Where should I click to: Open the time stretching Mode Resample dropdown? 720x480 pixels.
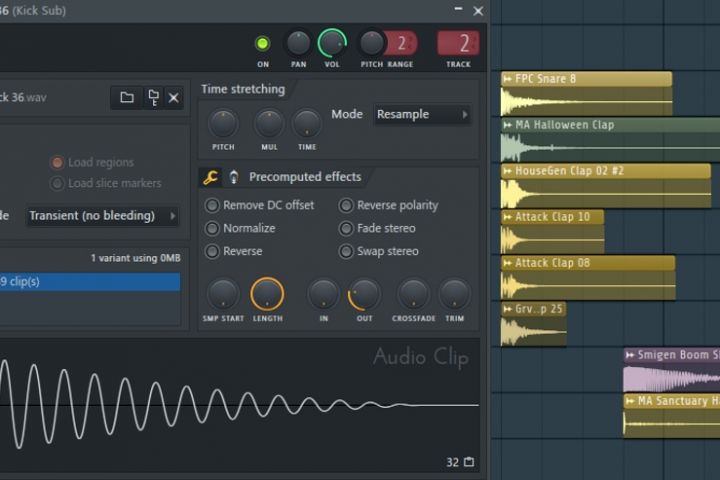point(422,114)
